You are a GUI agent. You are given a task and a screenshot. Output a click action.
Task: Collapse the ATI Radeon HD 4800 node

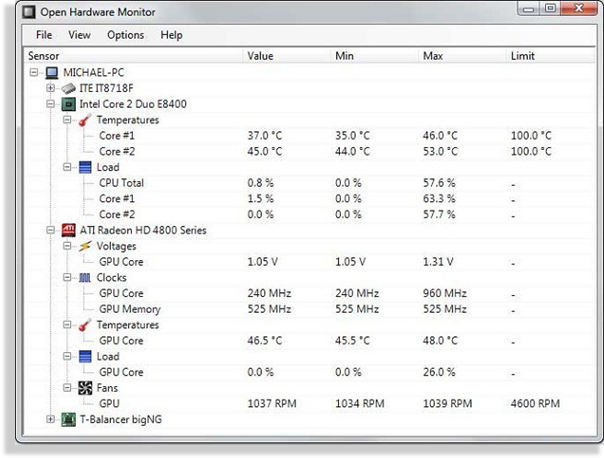[50, 230]
